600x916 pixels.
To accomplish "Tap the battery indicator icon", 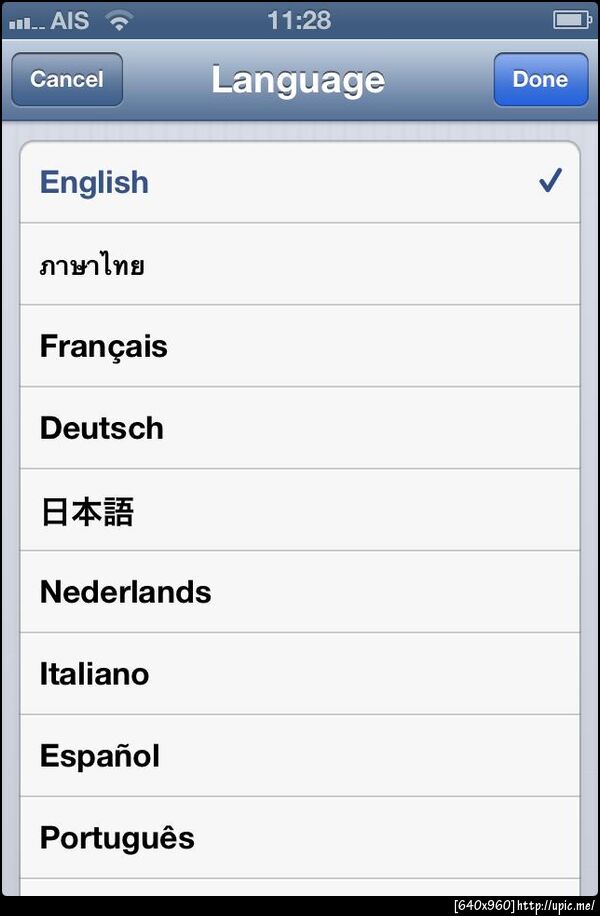I will click(571, 19).
